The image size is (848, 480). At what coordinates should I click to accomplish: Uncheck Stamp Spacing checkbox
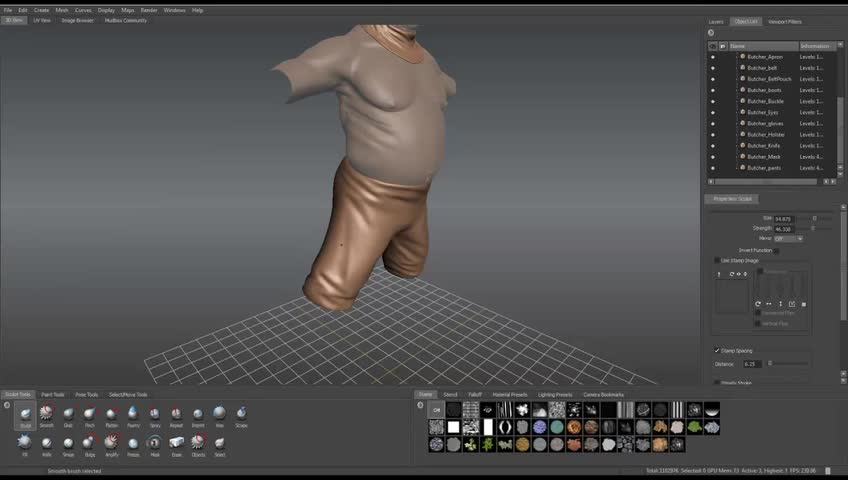pos(717,351)
